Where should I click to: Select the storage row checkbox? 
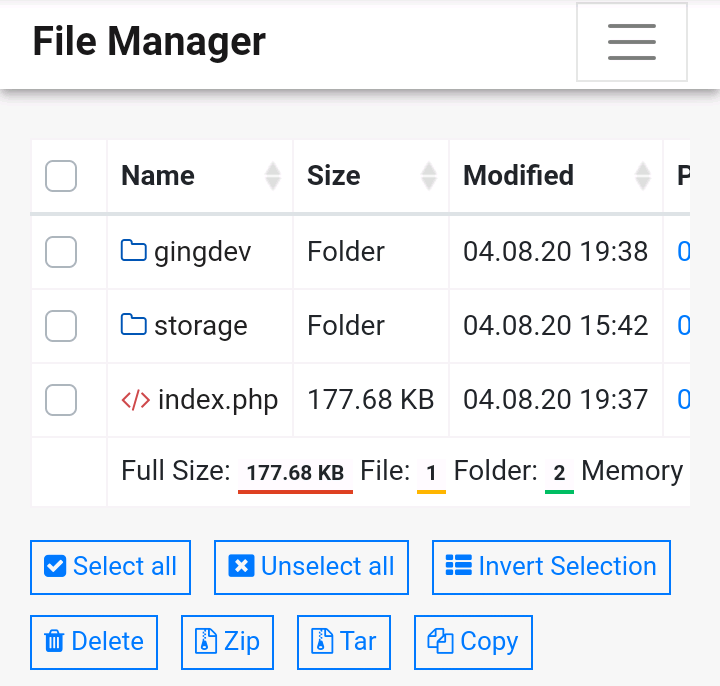[61, 326]
